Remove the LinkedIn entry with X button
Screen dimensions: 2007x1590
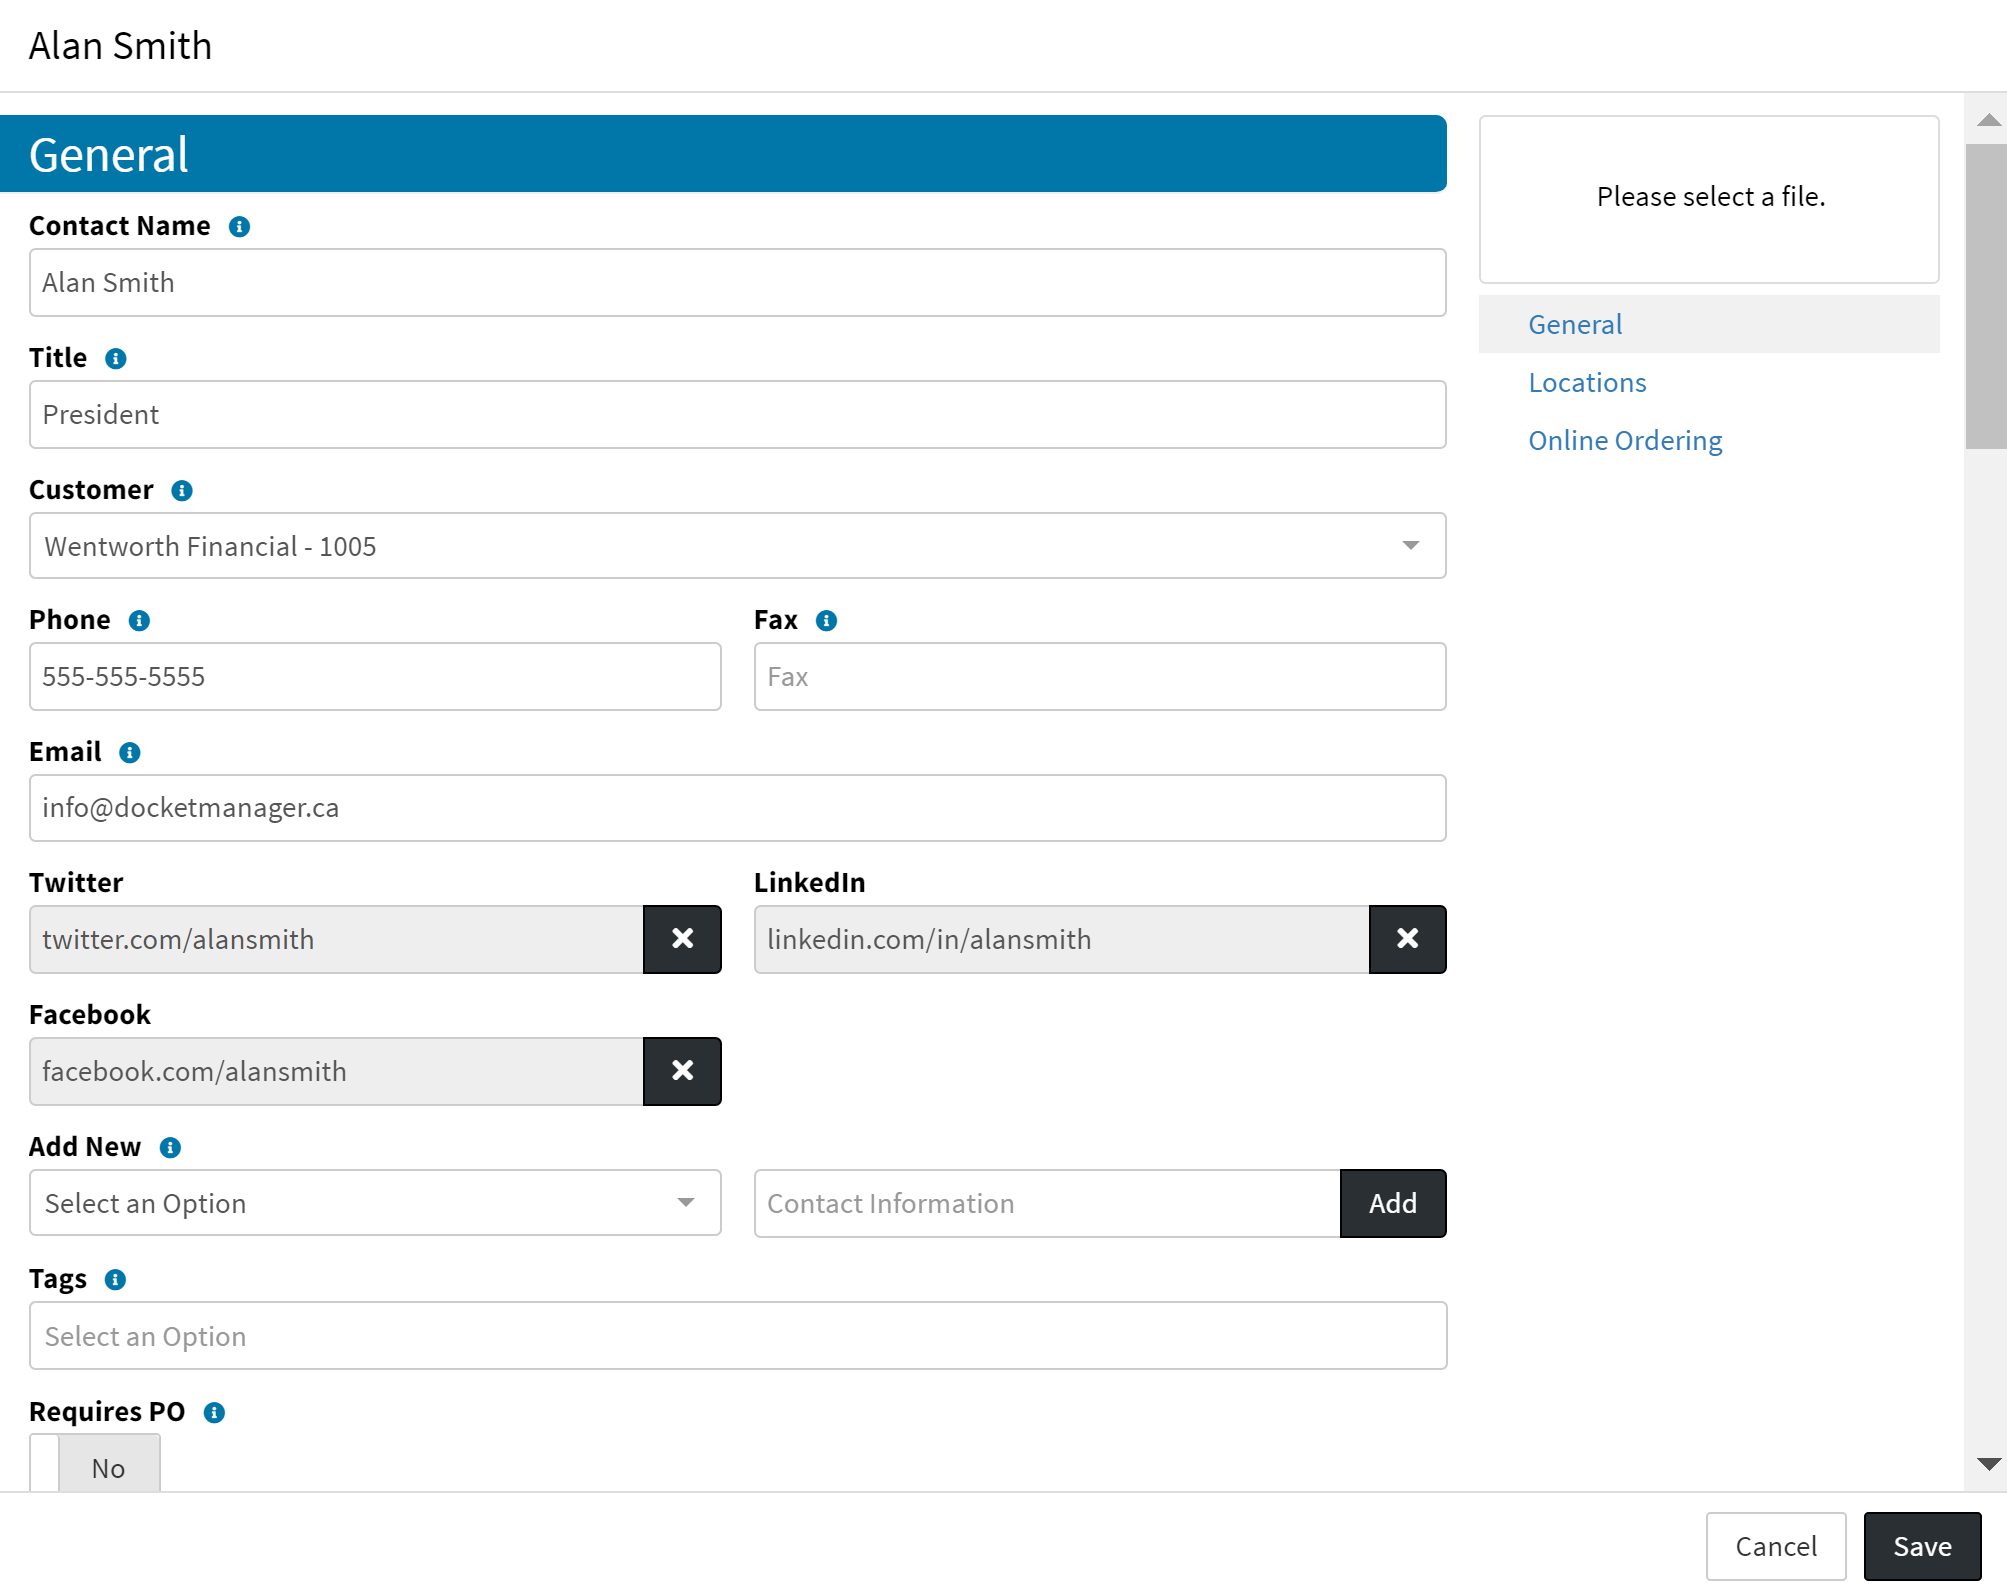click(x=1407, y=939)
